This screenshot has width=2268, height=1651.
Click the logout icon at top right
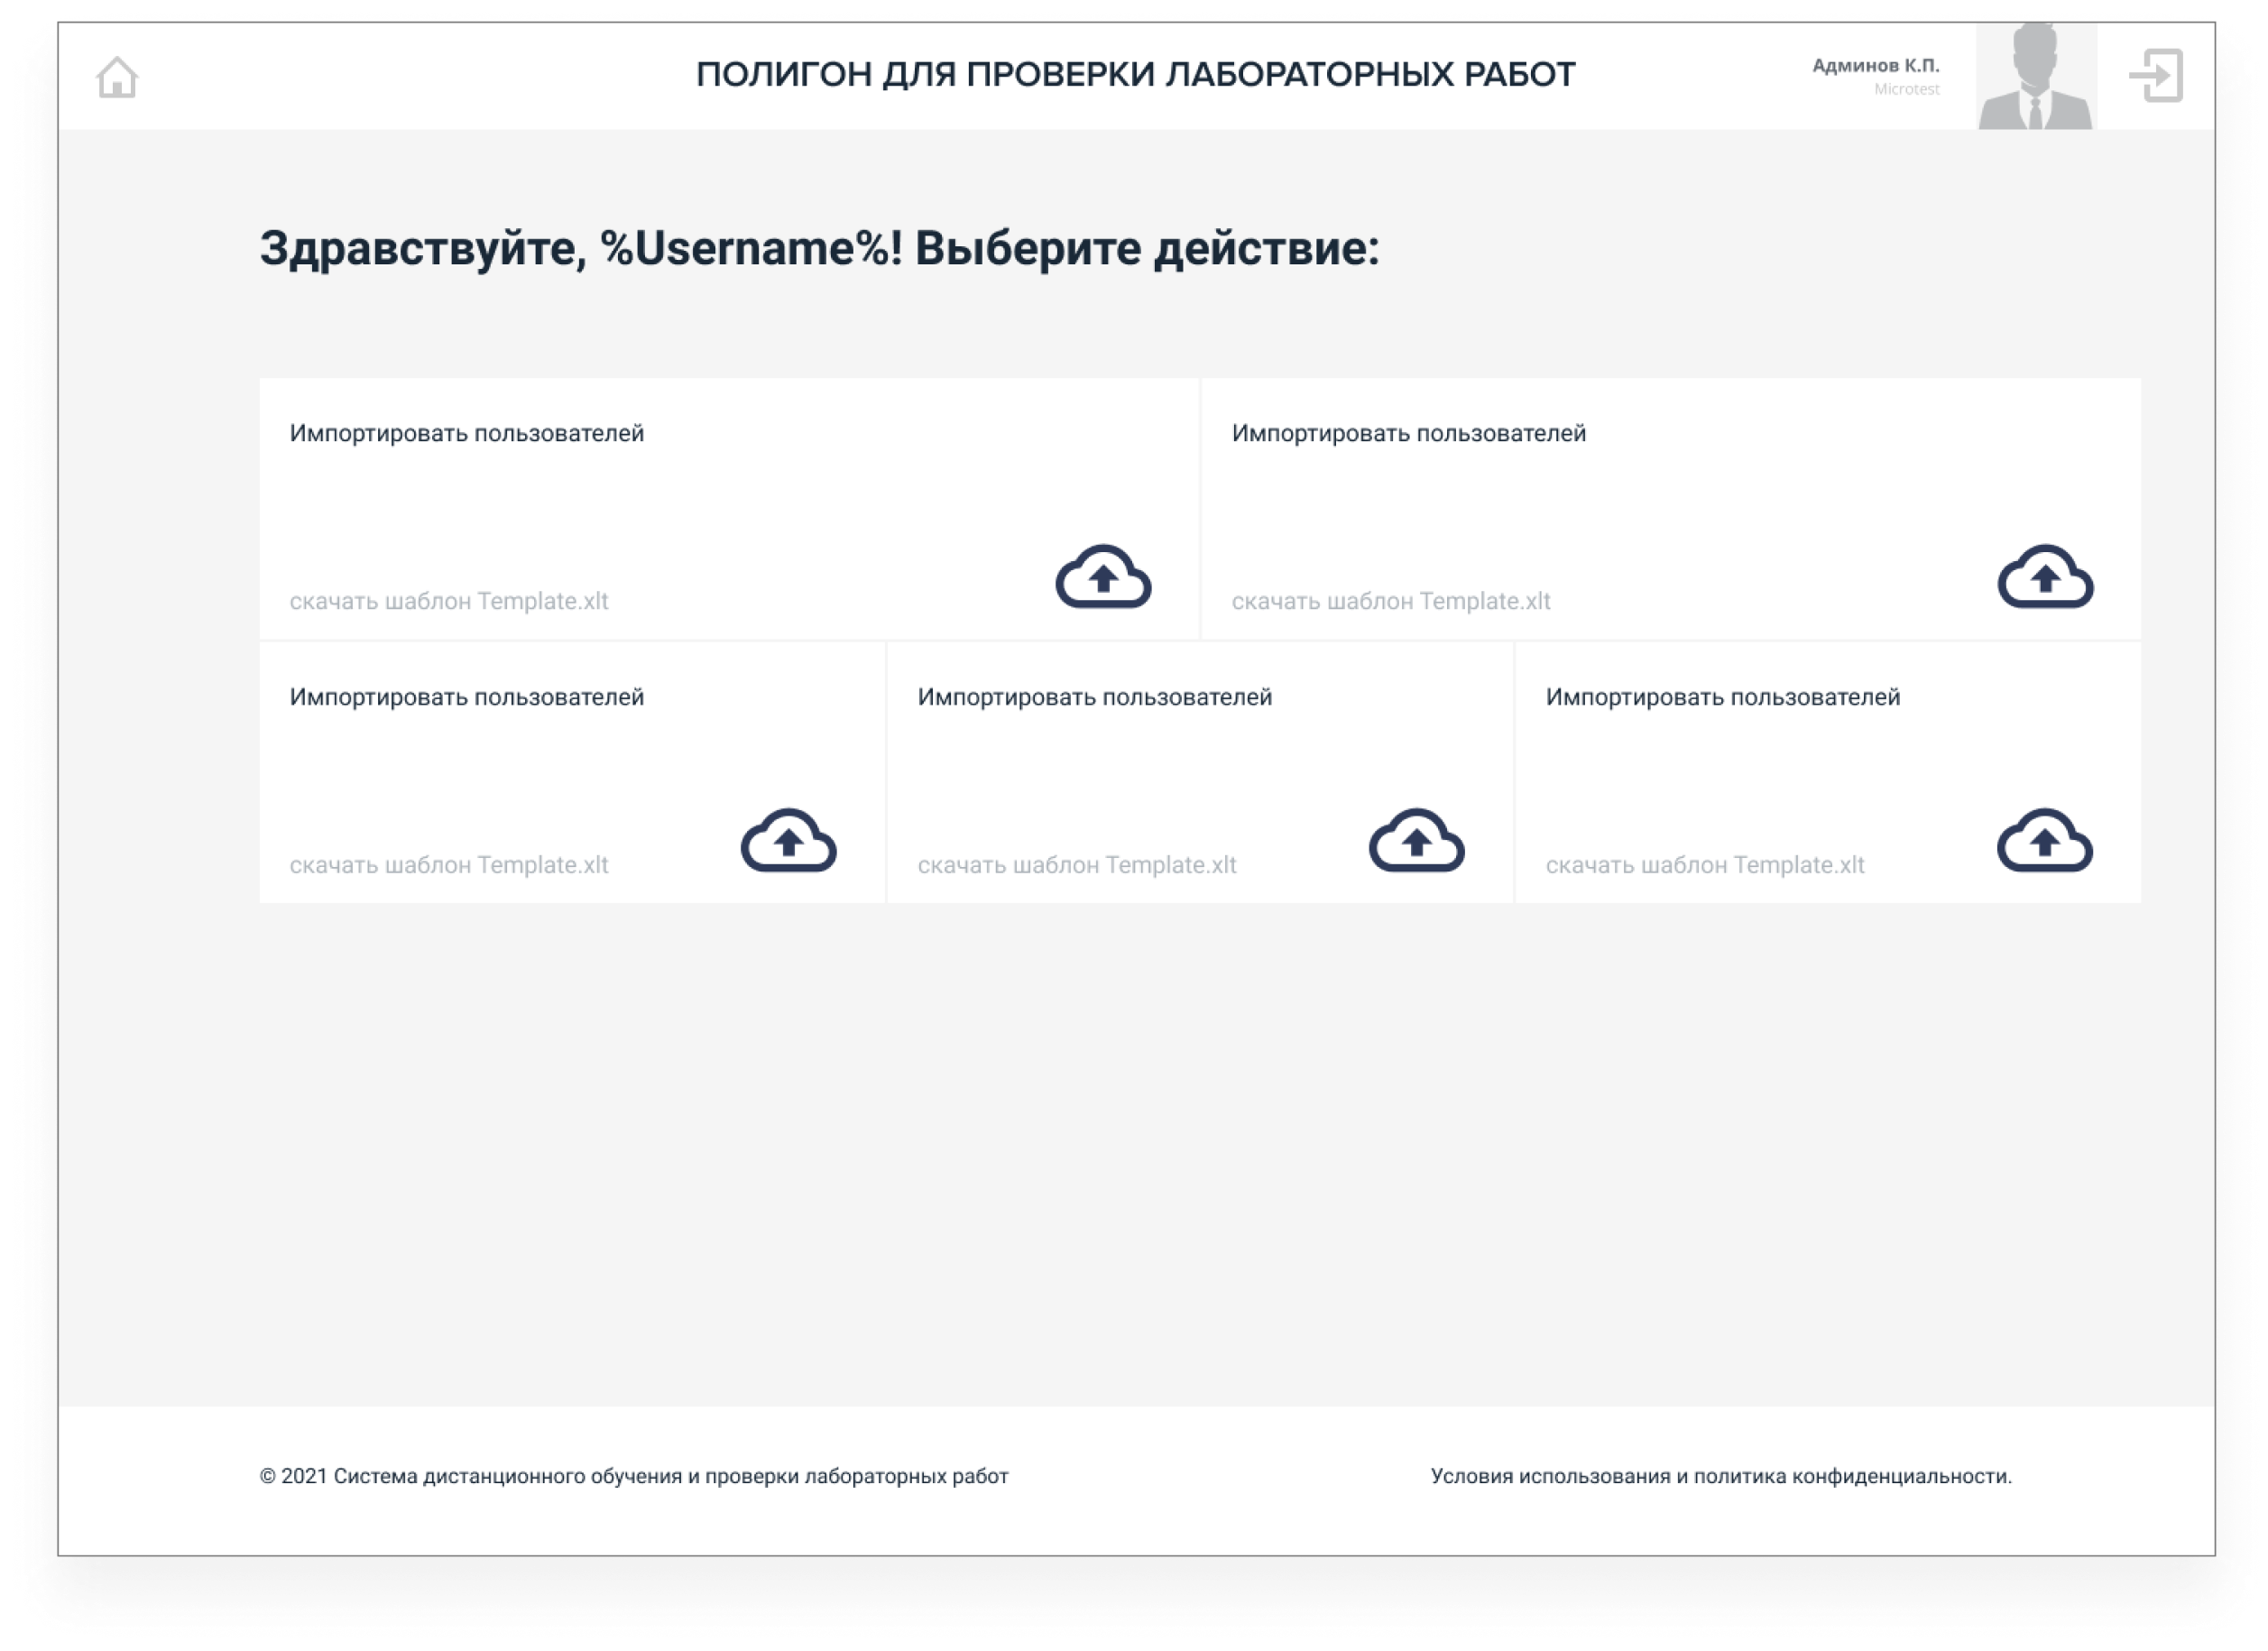[x=2156, y=75]
